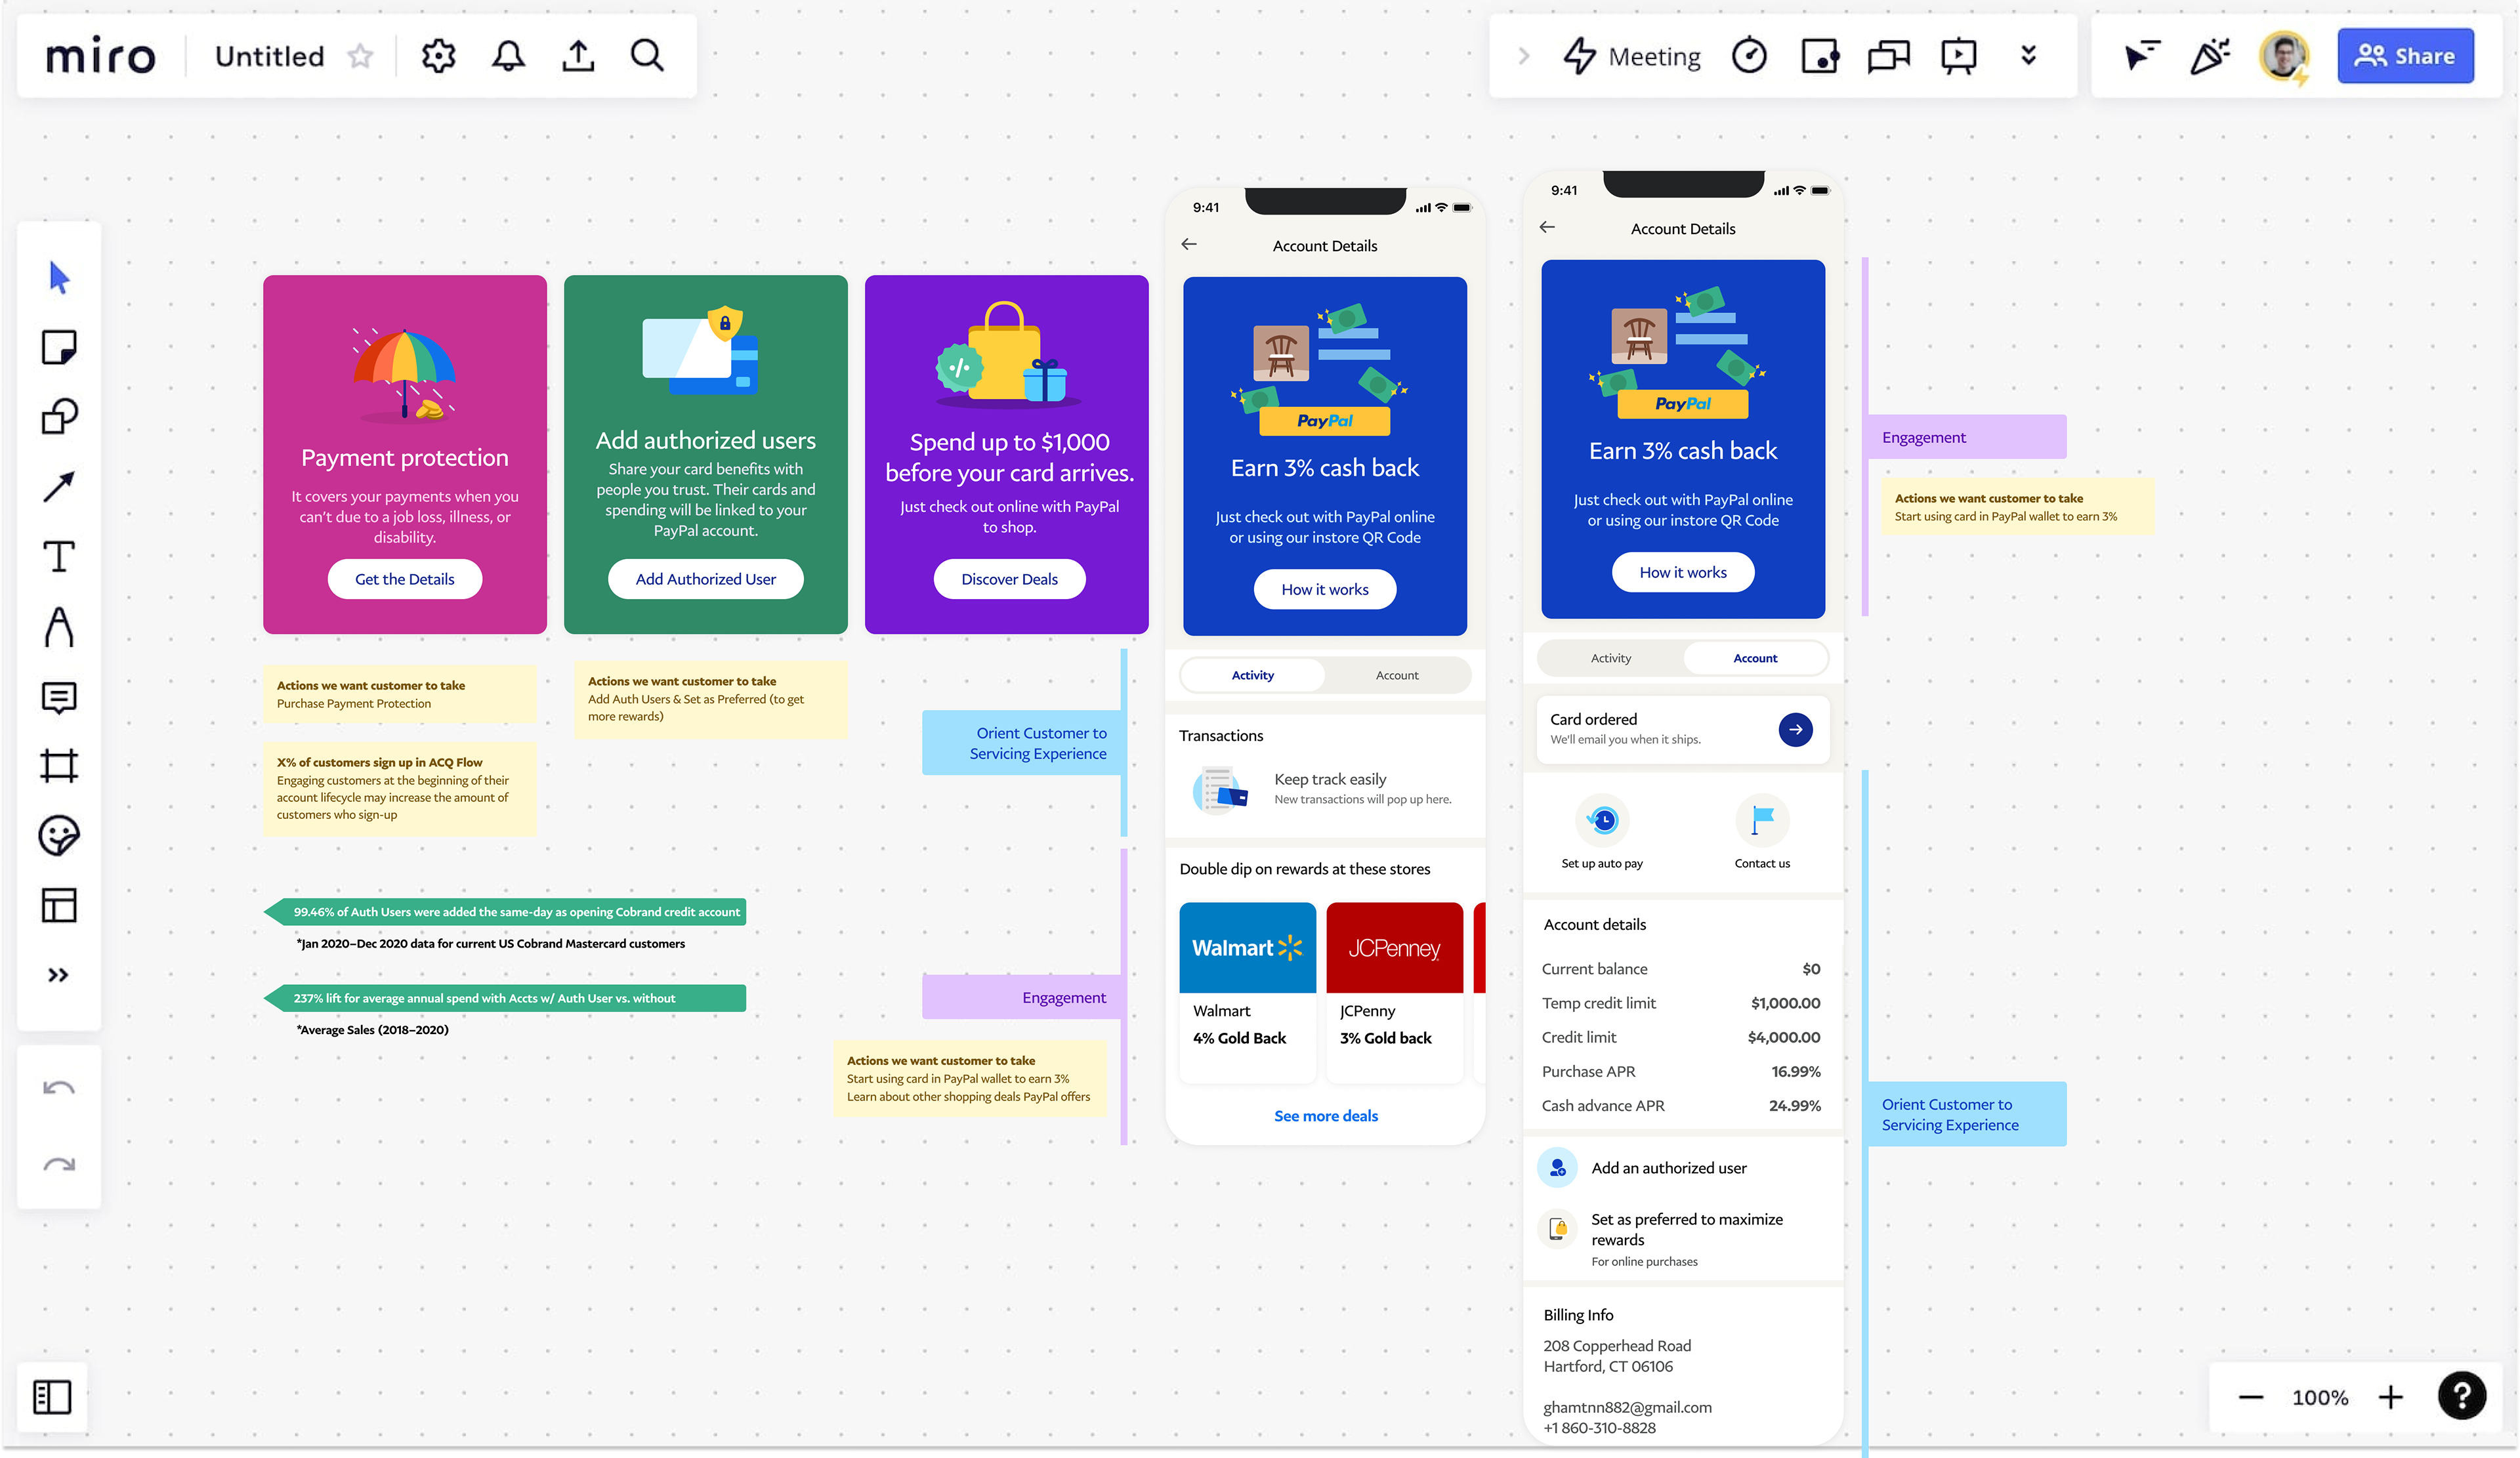Toggle collaborators' cursors visibility
The height and width of the screenshot is (1458, 2520).
[2142, 56]
